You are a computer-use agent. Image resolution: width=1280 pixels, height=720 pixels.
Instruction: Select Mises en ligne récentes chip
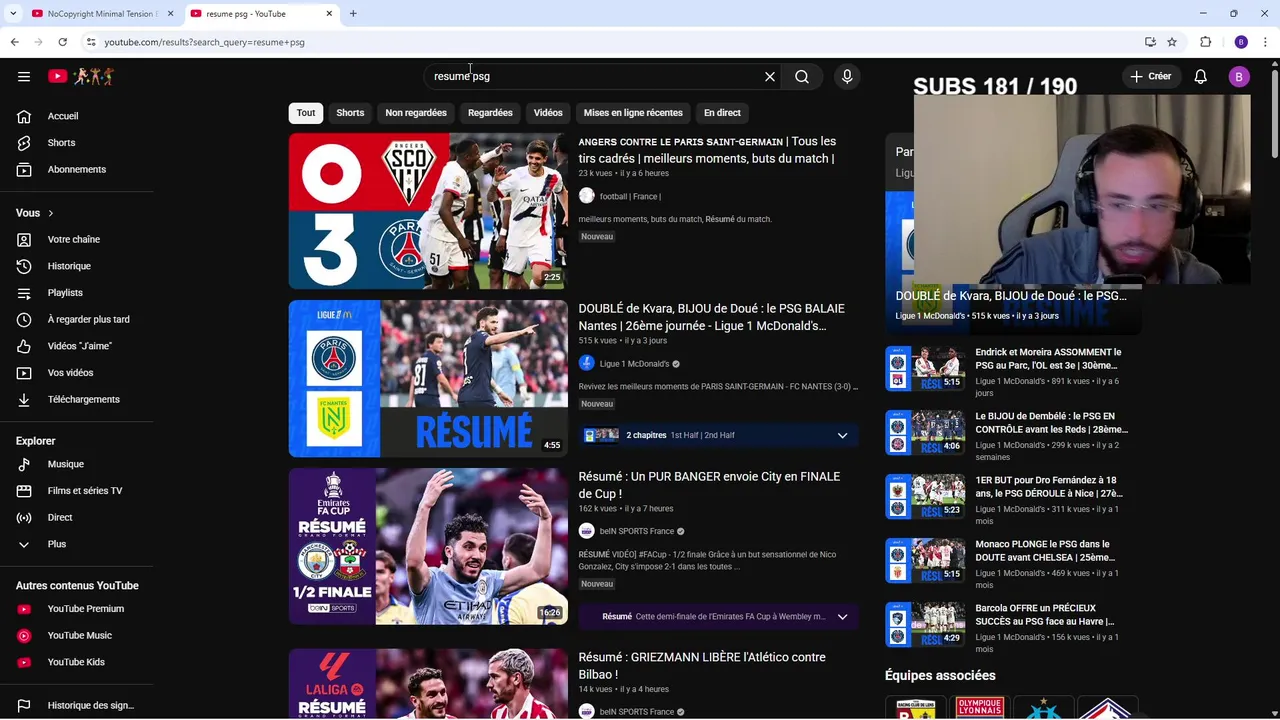point(633,113)
